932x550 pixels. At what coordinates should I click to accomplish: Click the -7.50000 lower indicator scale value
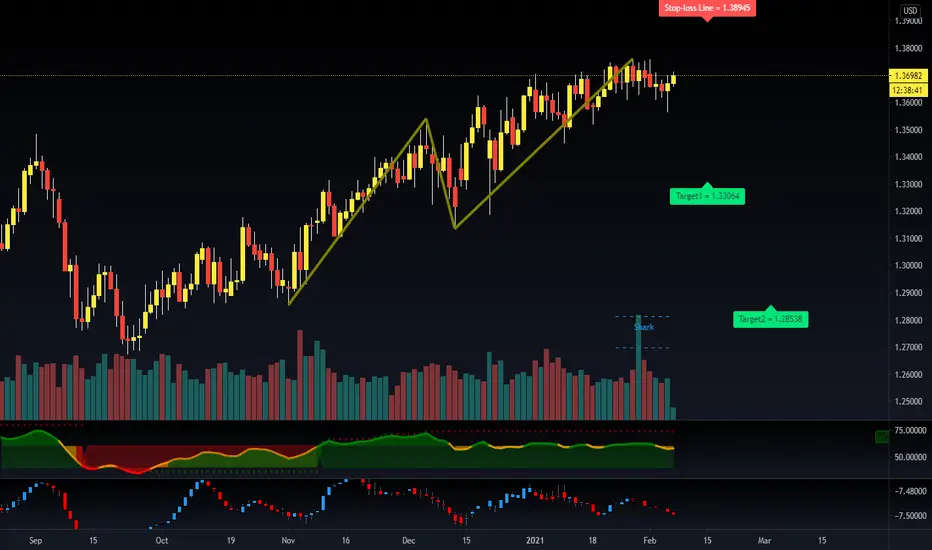(911, 516)
